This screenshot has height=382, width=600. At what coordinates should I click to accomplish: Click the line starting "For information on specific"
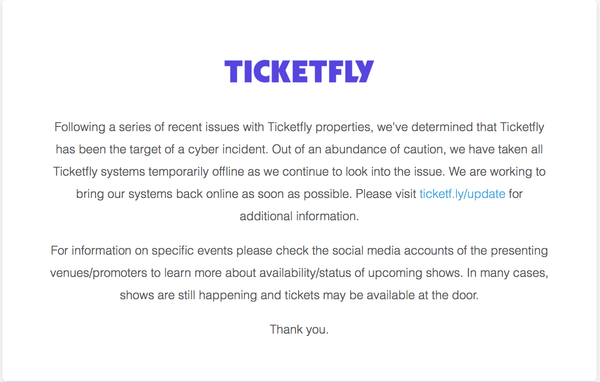click(299, 250)
